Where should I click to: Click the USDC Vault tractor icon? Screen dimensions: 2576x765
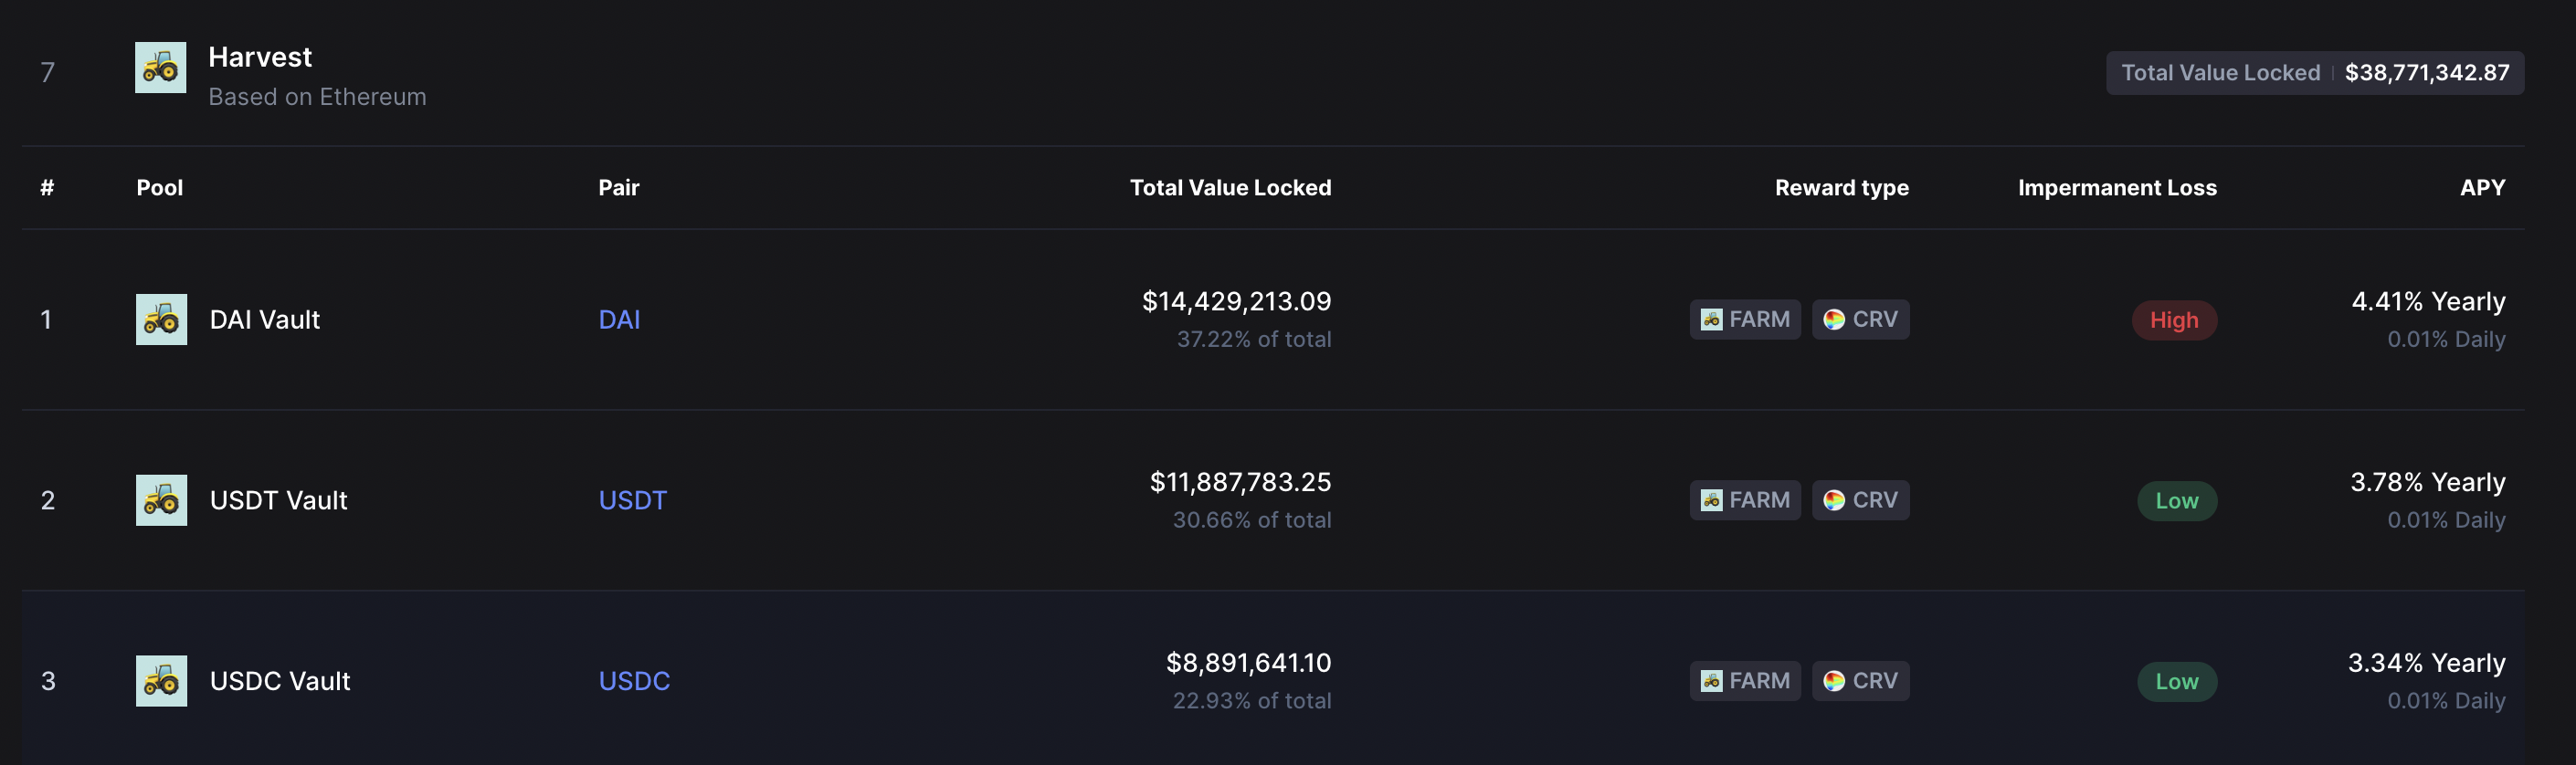[x=161, y=681]
